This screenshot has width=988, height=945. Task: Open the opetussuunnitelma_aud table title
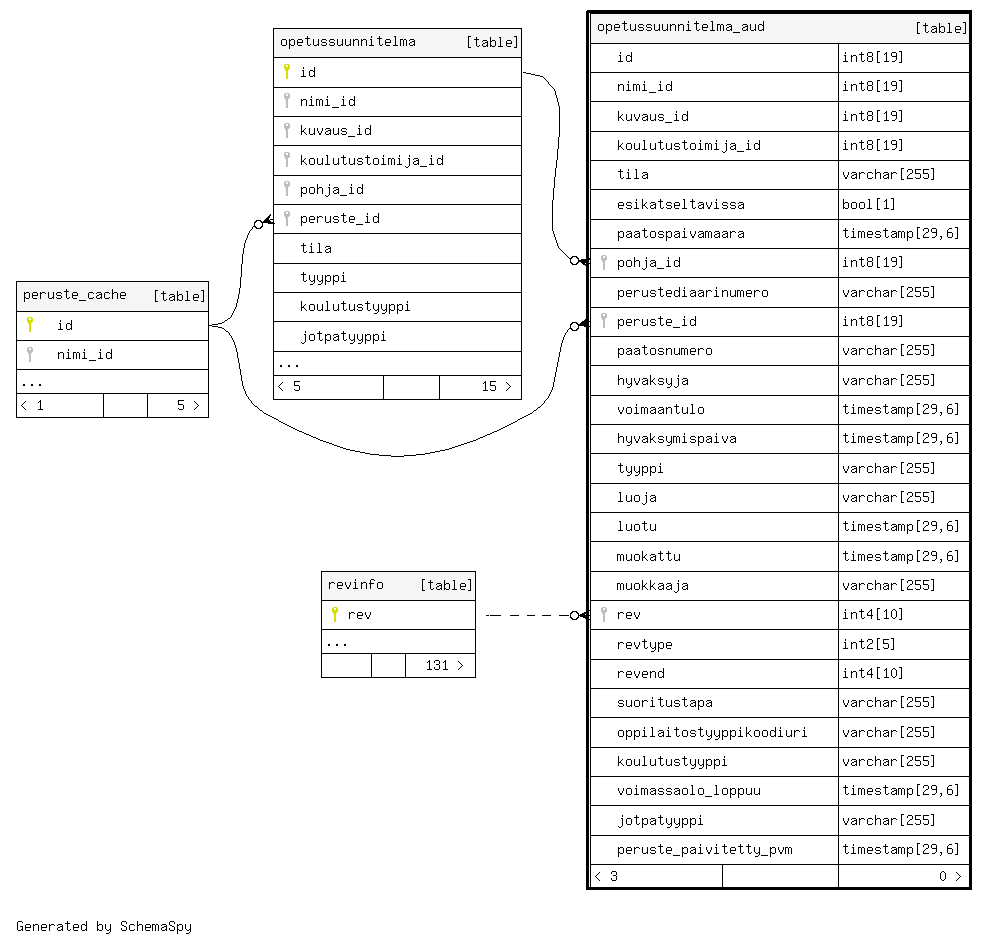(x=680, y=27)
